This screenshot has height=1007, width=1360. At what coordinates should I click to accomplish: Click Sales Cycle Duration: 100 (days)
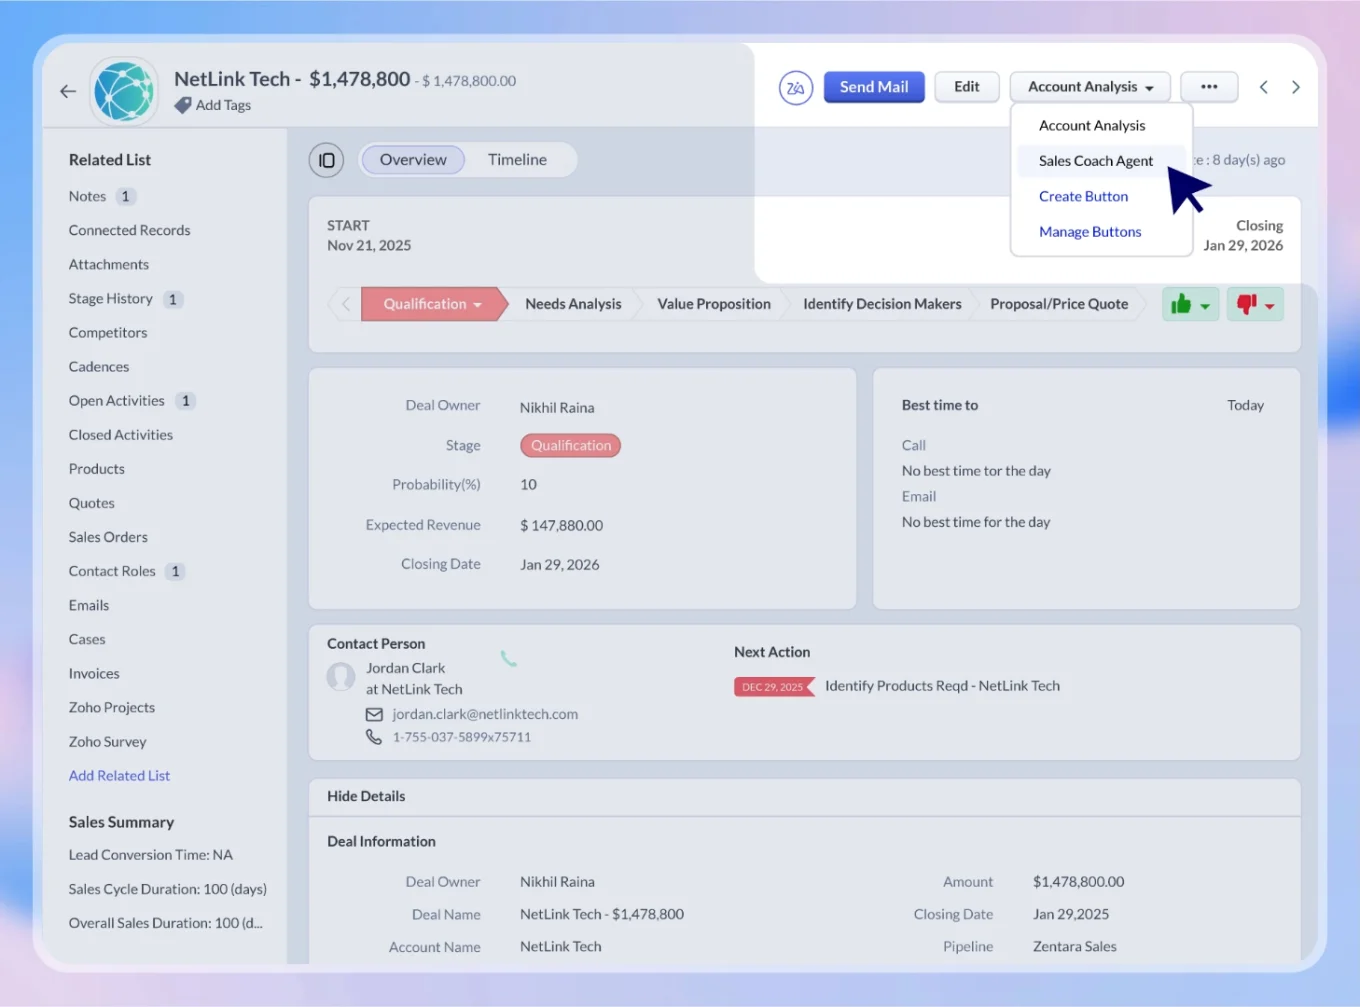tap(167, 890)
